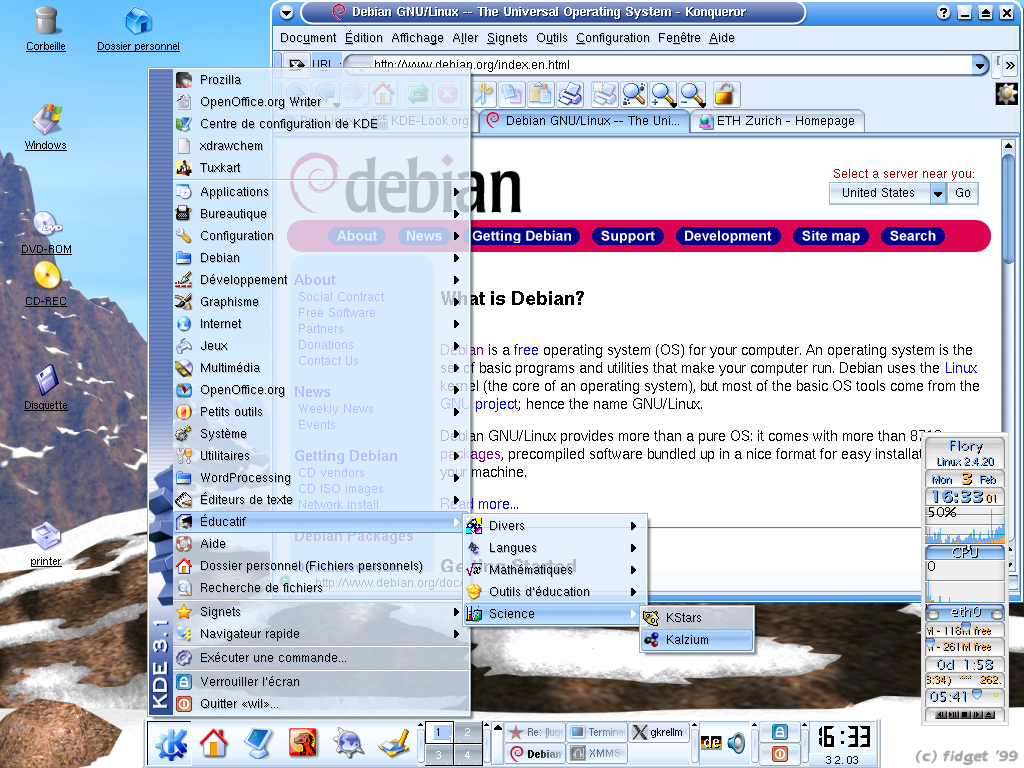The image size is (1024, 768).
Task: Switch to virtual desktop 4 in pager
Action: (468, 754)
